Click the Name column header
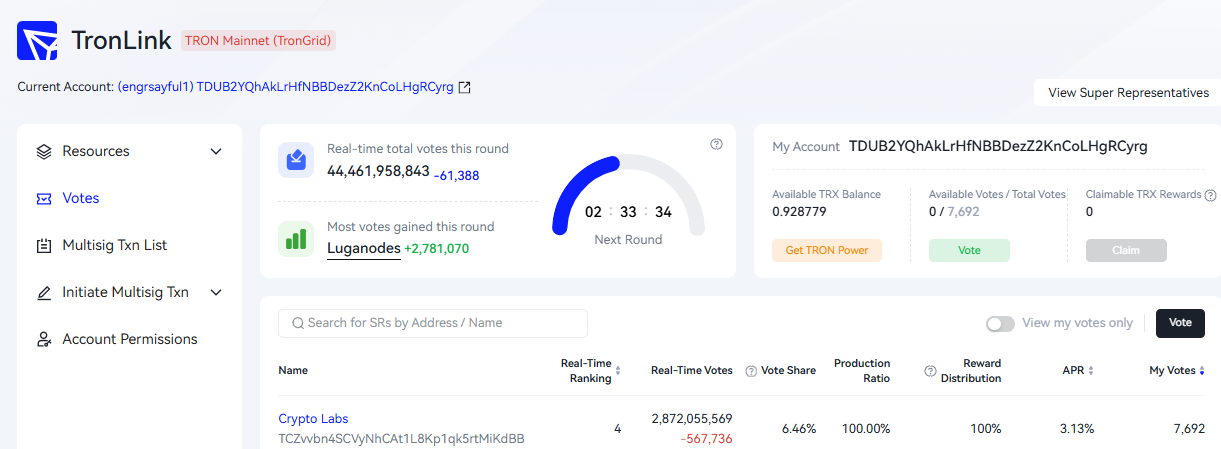Viewport: 1221px width, 449px height. (293, 371)
